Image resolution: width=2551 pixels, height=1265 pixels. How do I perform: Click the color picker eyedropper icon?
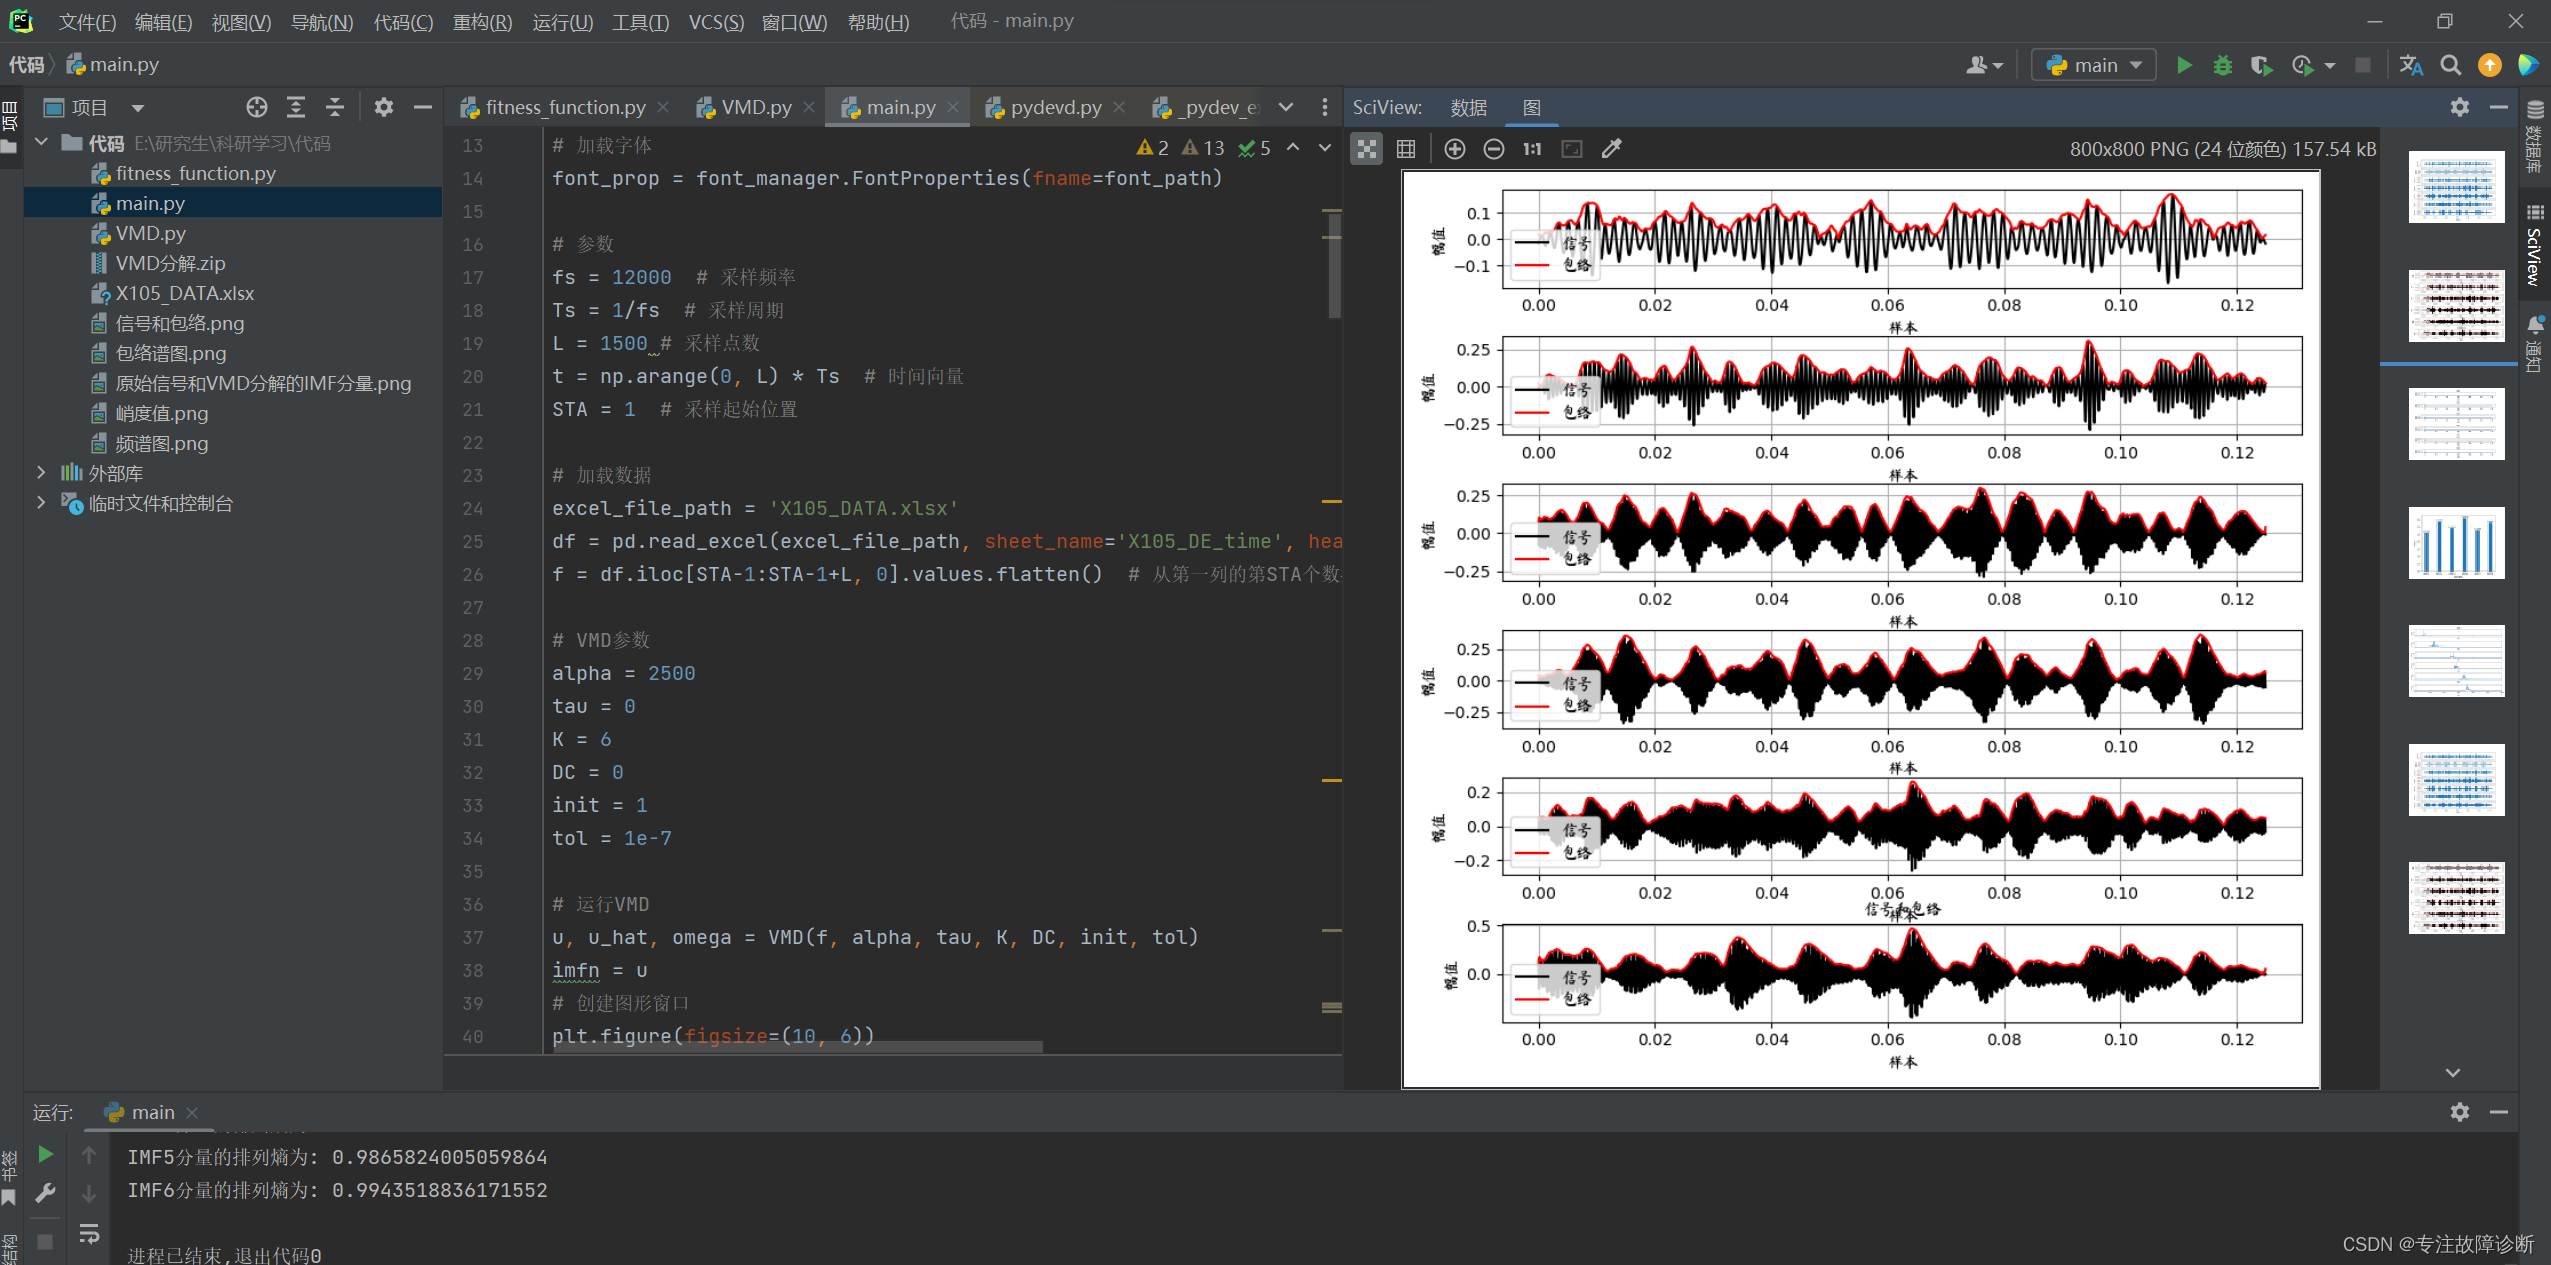tap(1611, 149)
